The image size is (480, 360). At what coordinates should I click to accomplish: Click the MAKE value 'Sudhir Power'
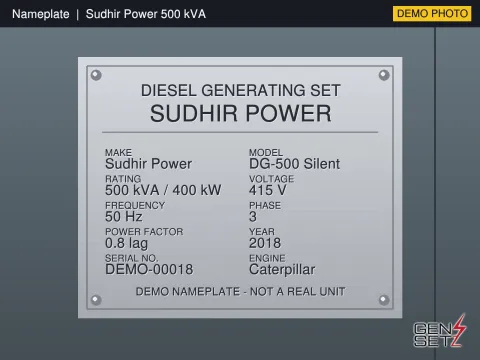tap(148, 164)
